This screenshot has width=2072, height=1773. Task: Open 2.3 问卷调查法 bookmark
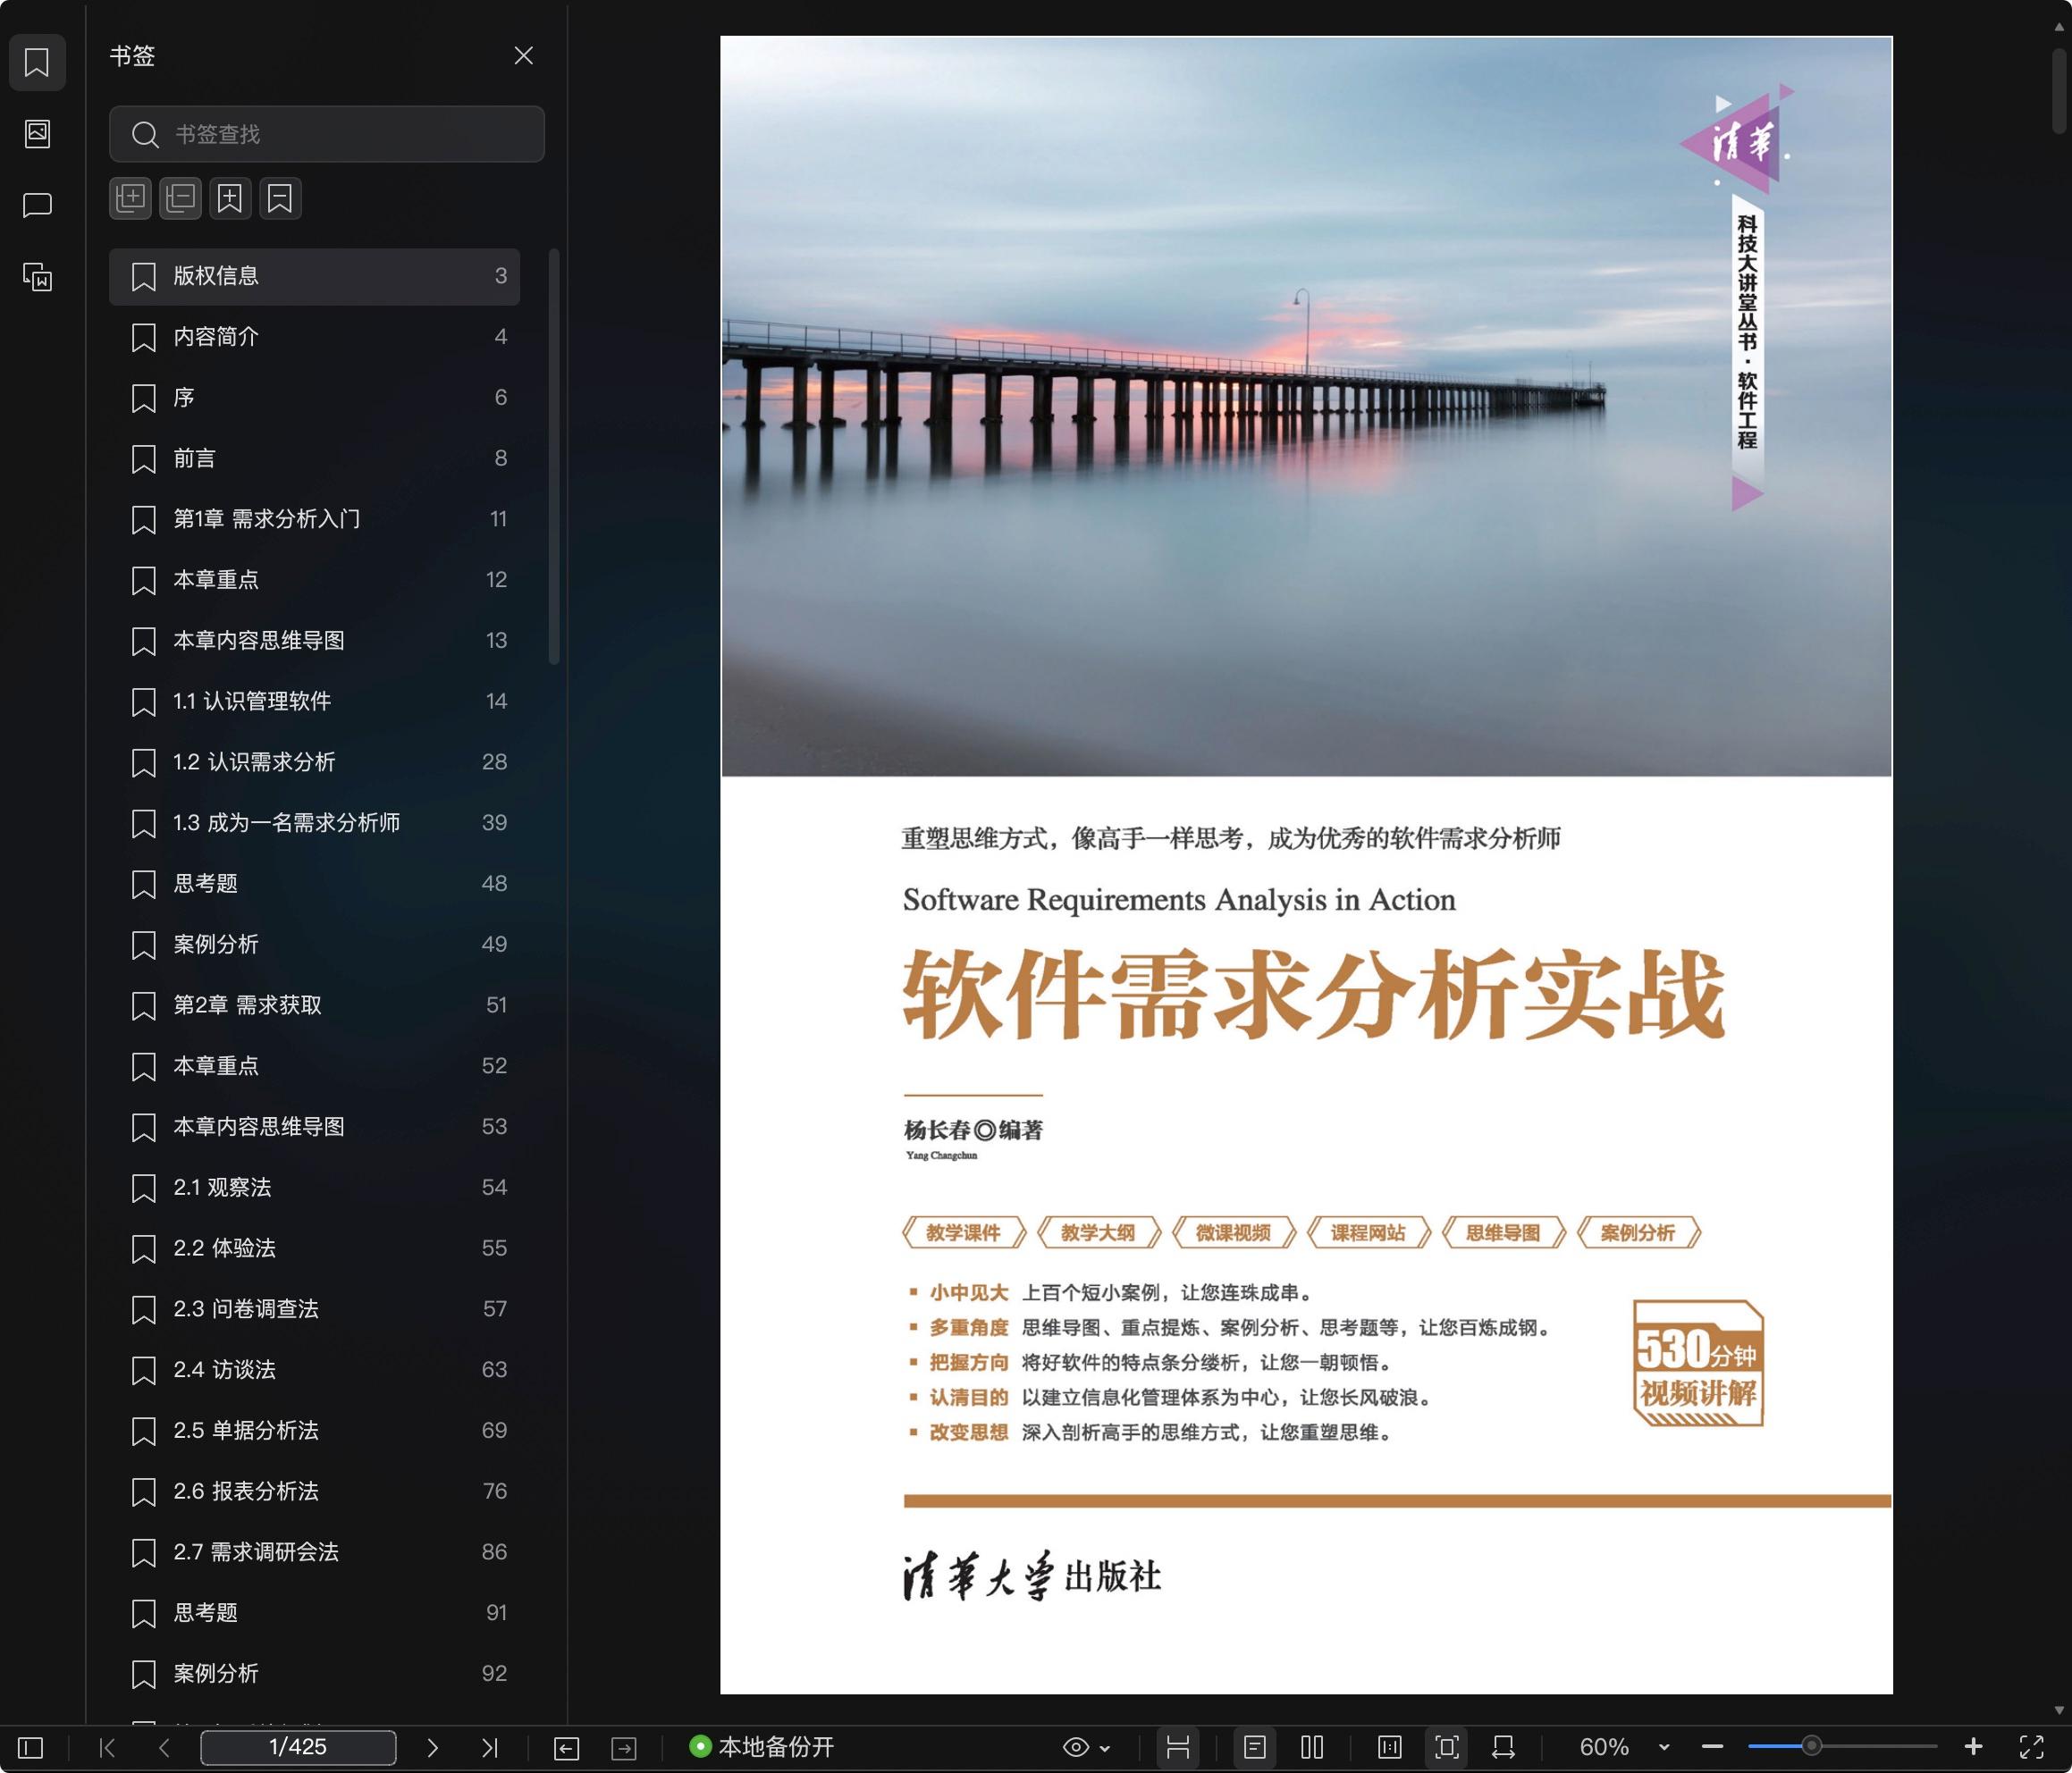pyautogui.click(x=314, y=1309)
